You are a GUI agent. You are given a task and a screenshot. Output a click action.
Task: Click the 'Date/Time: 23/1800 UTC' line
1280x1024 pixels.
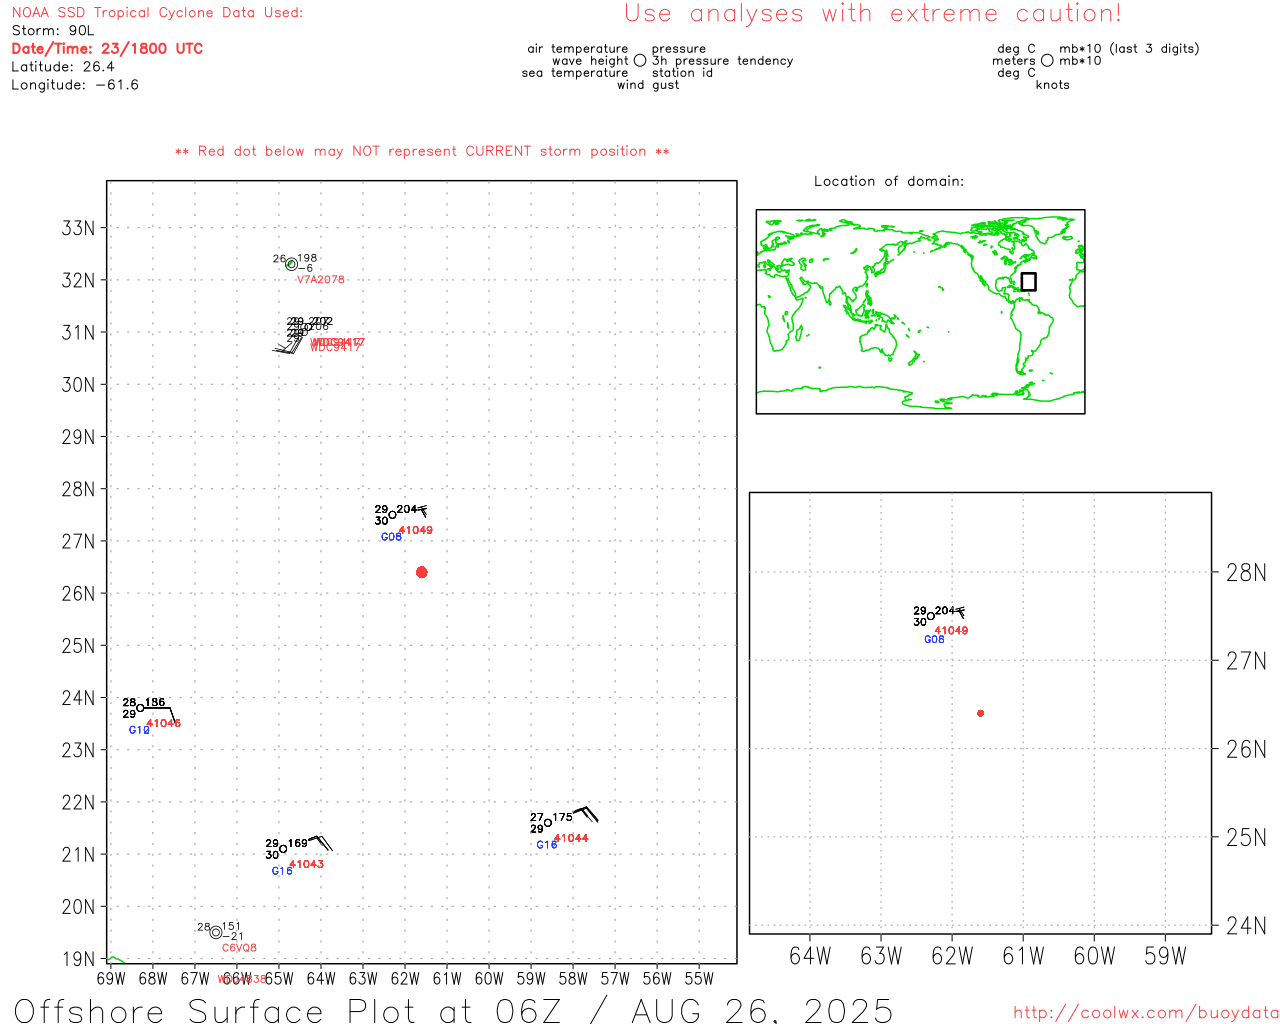coord(107,49)
